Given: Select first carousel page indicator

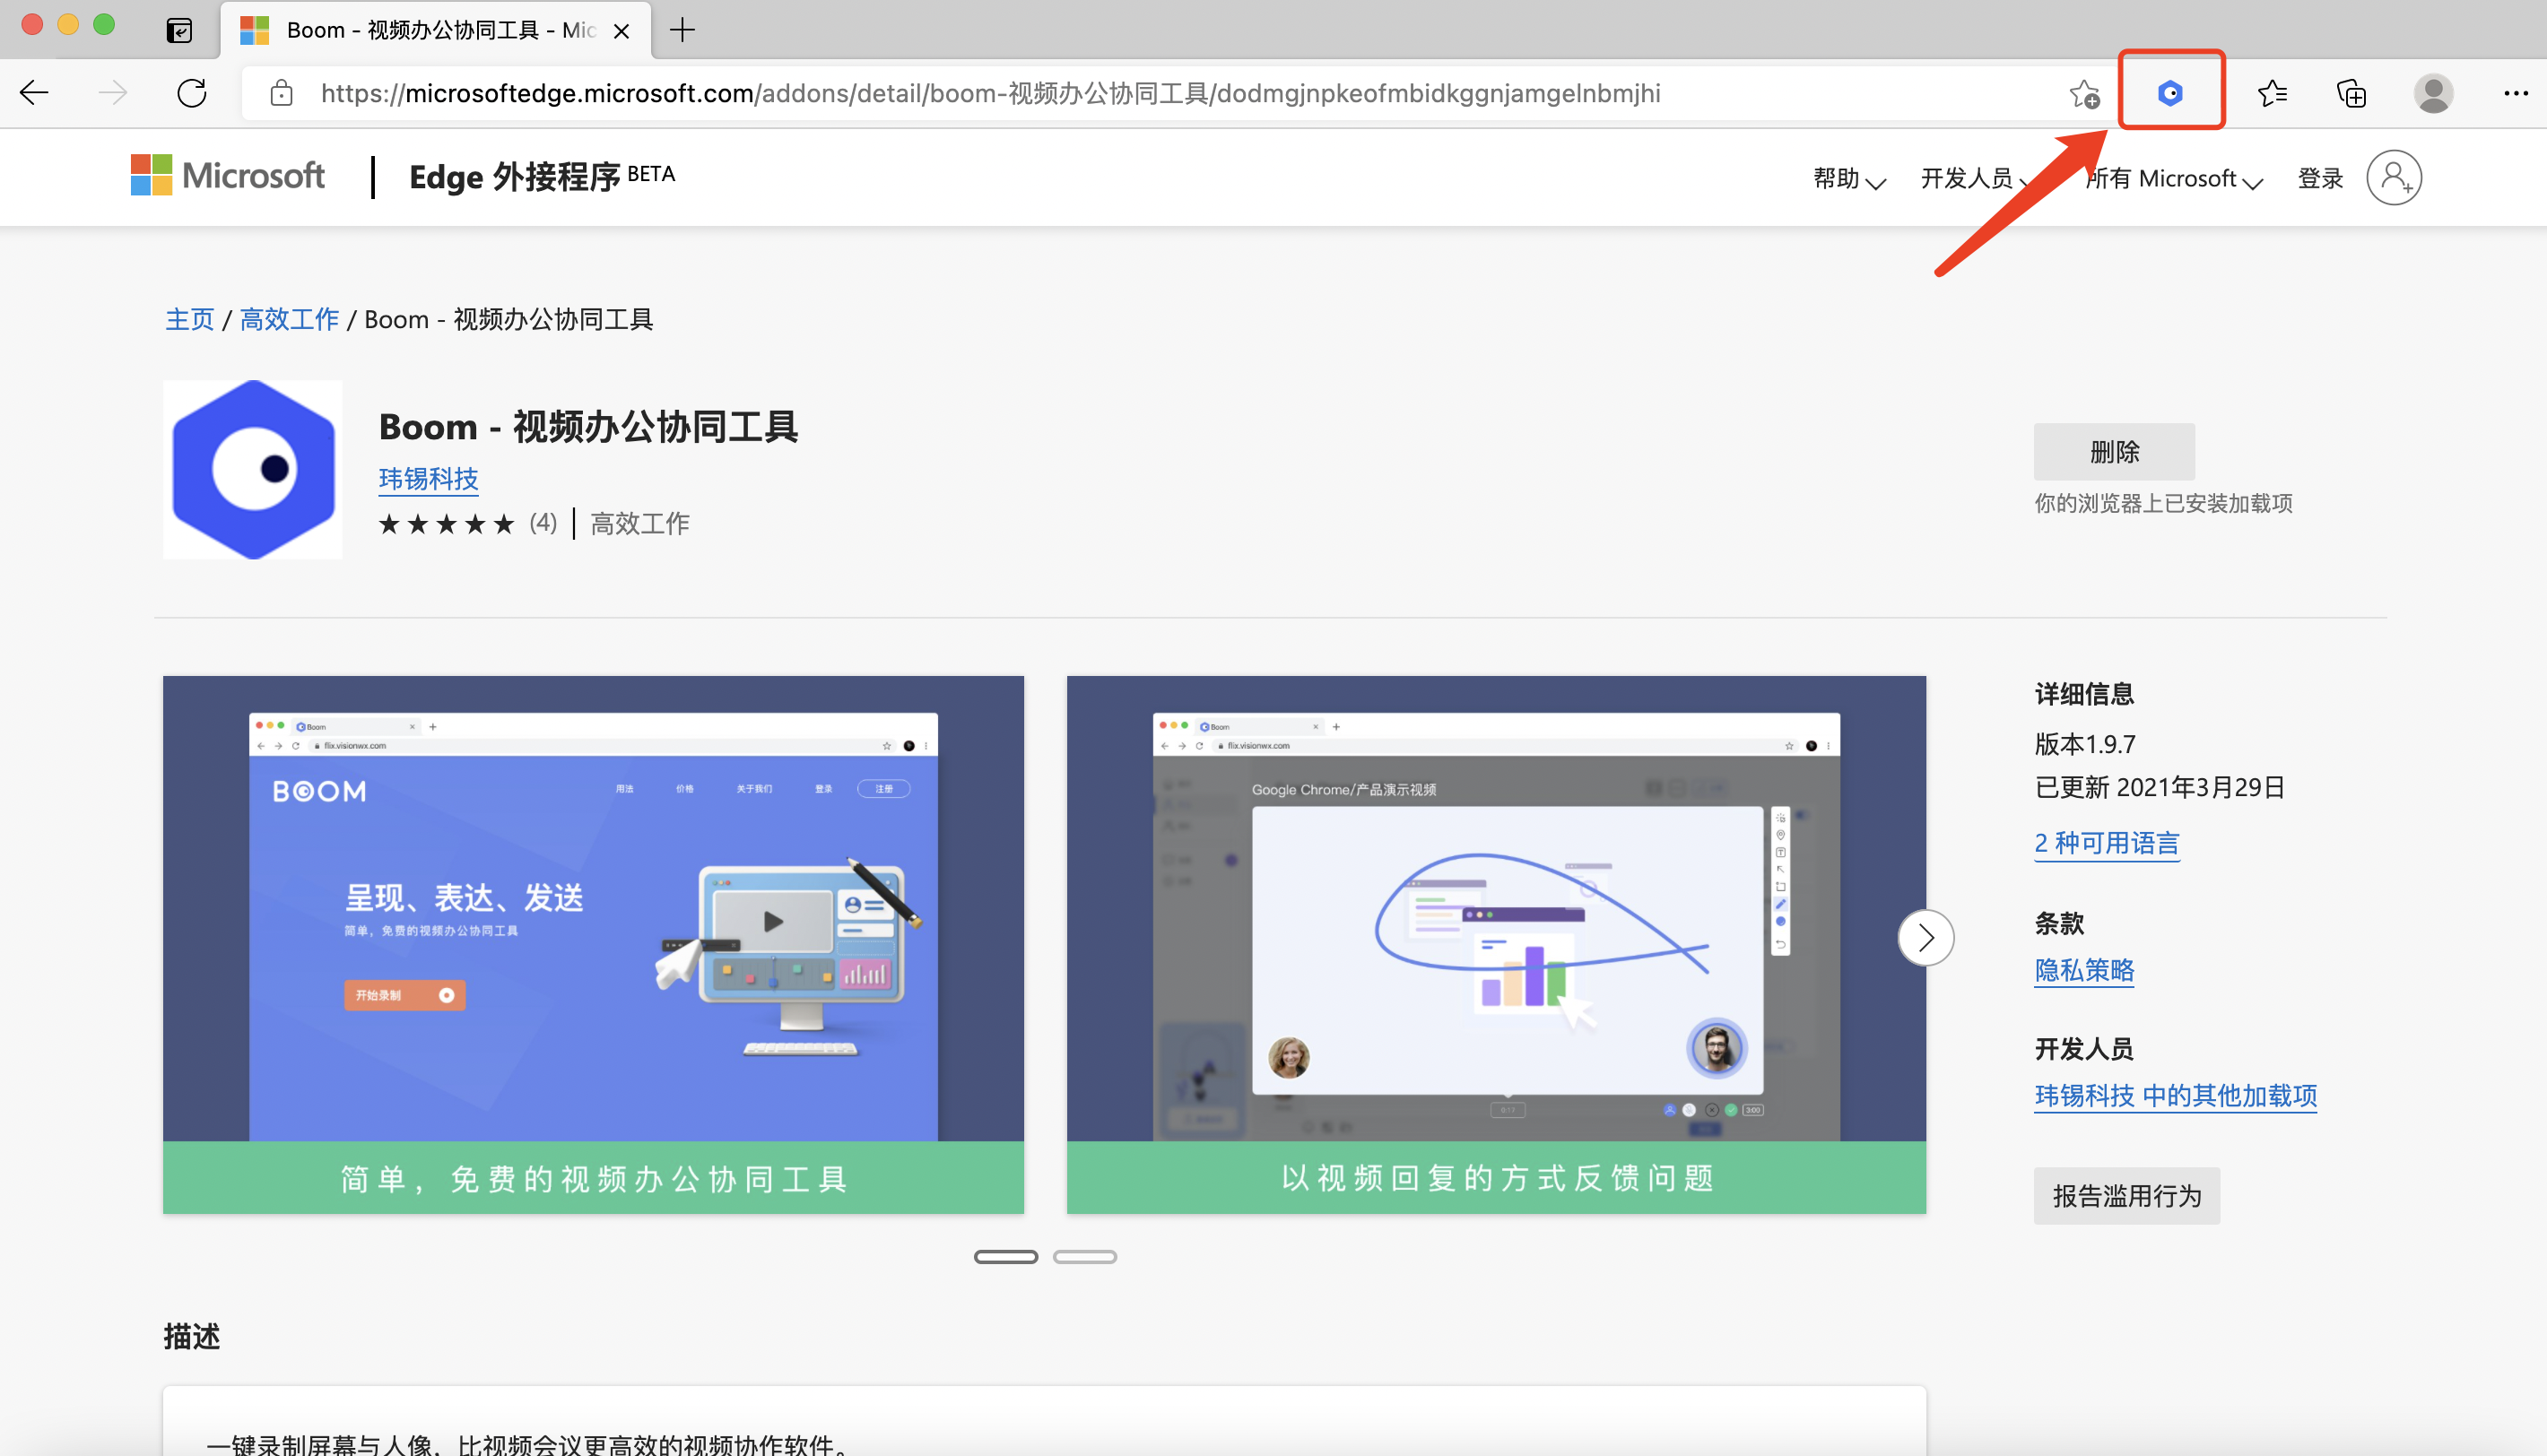Looking at the screenshot, I should tap(1005, 1257).
